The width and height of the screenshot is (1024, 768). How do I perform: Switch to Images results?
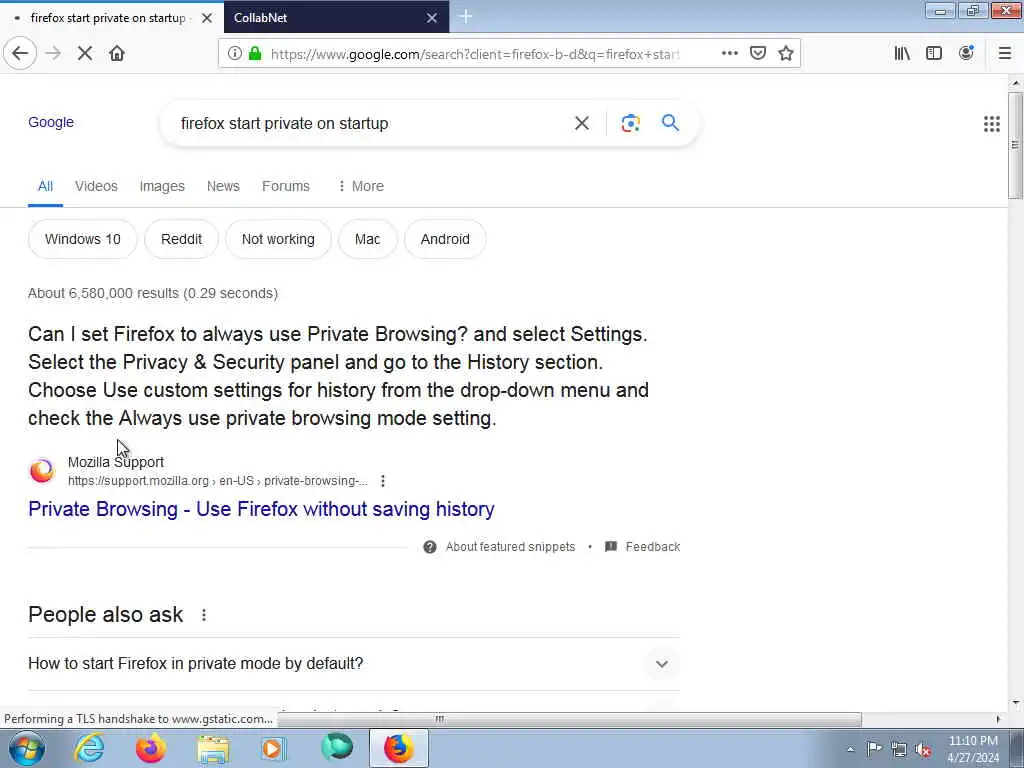(162, 186)
